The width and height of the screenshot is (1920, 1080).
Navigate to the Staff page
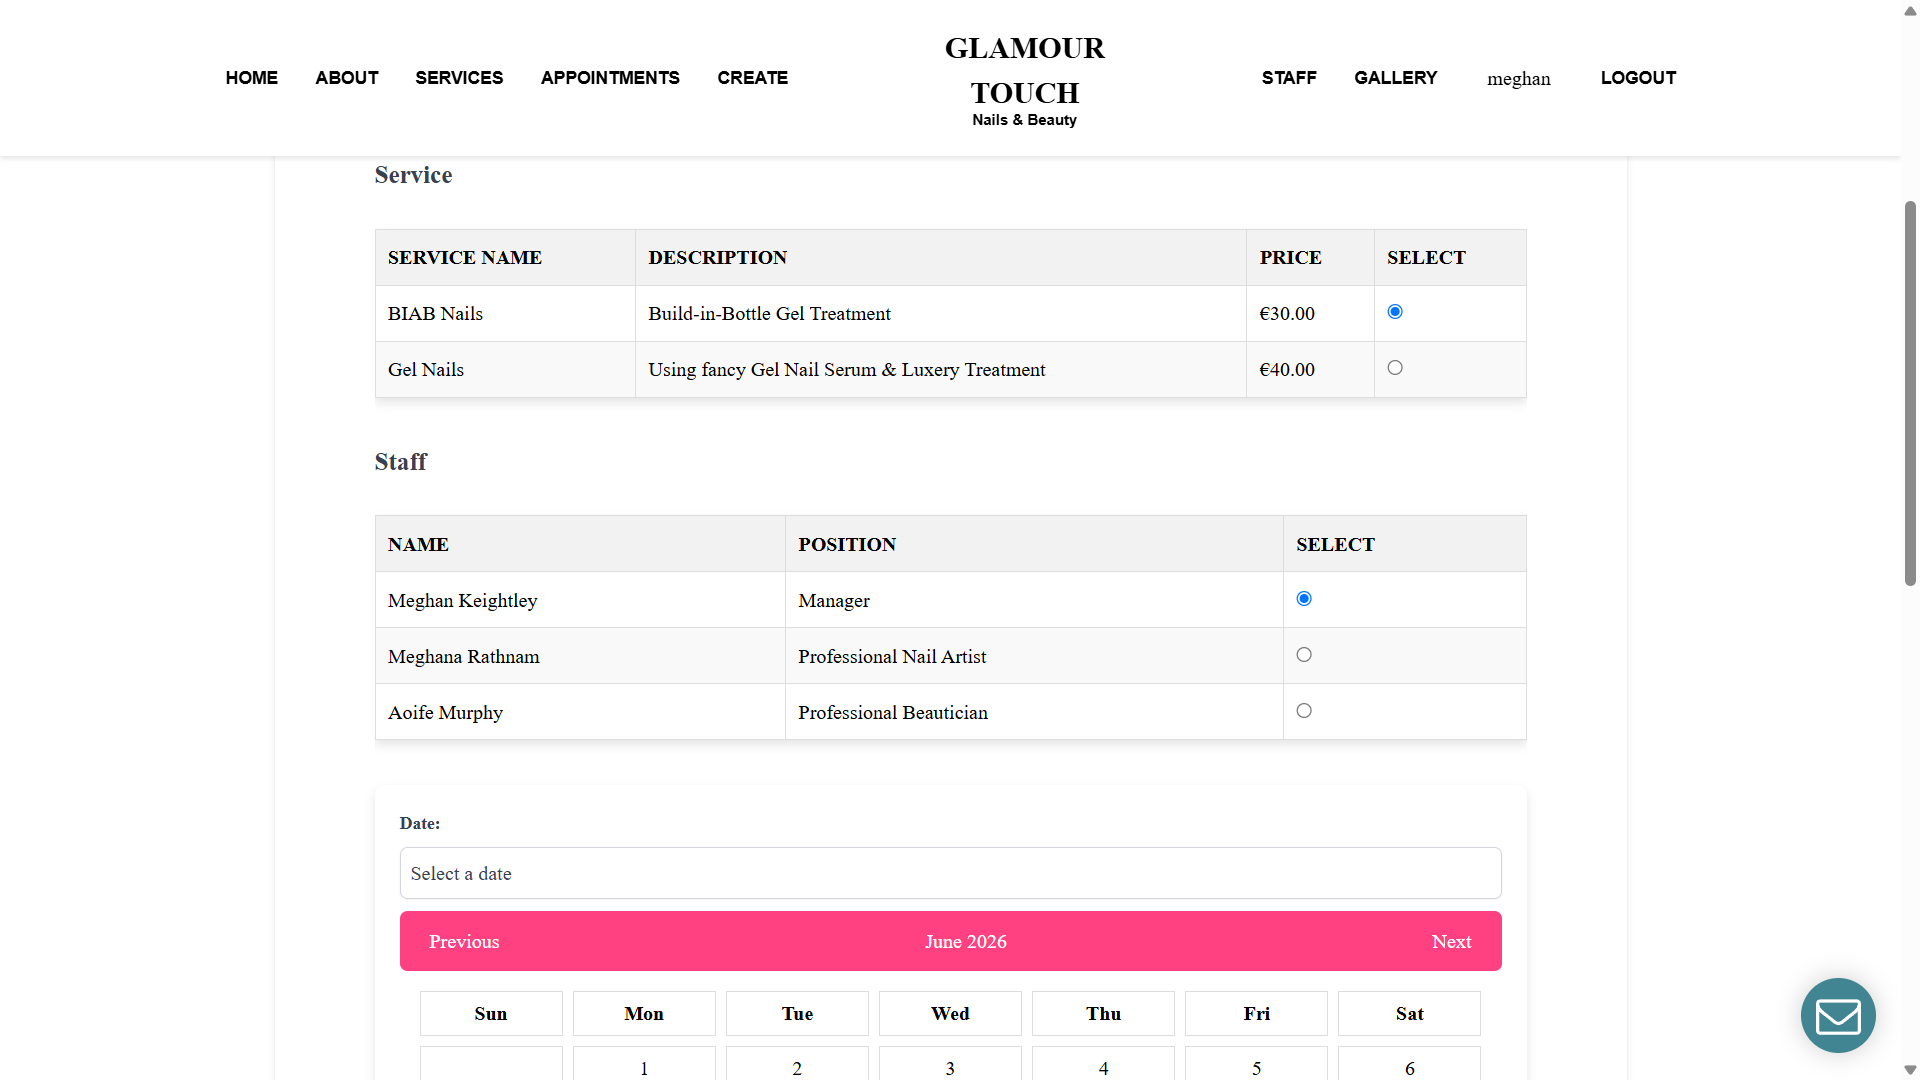click(1289, 78)
